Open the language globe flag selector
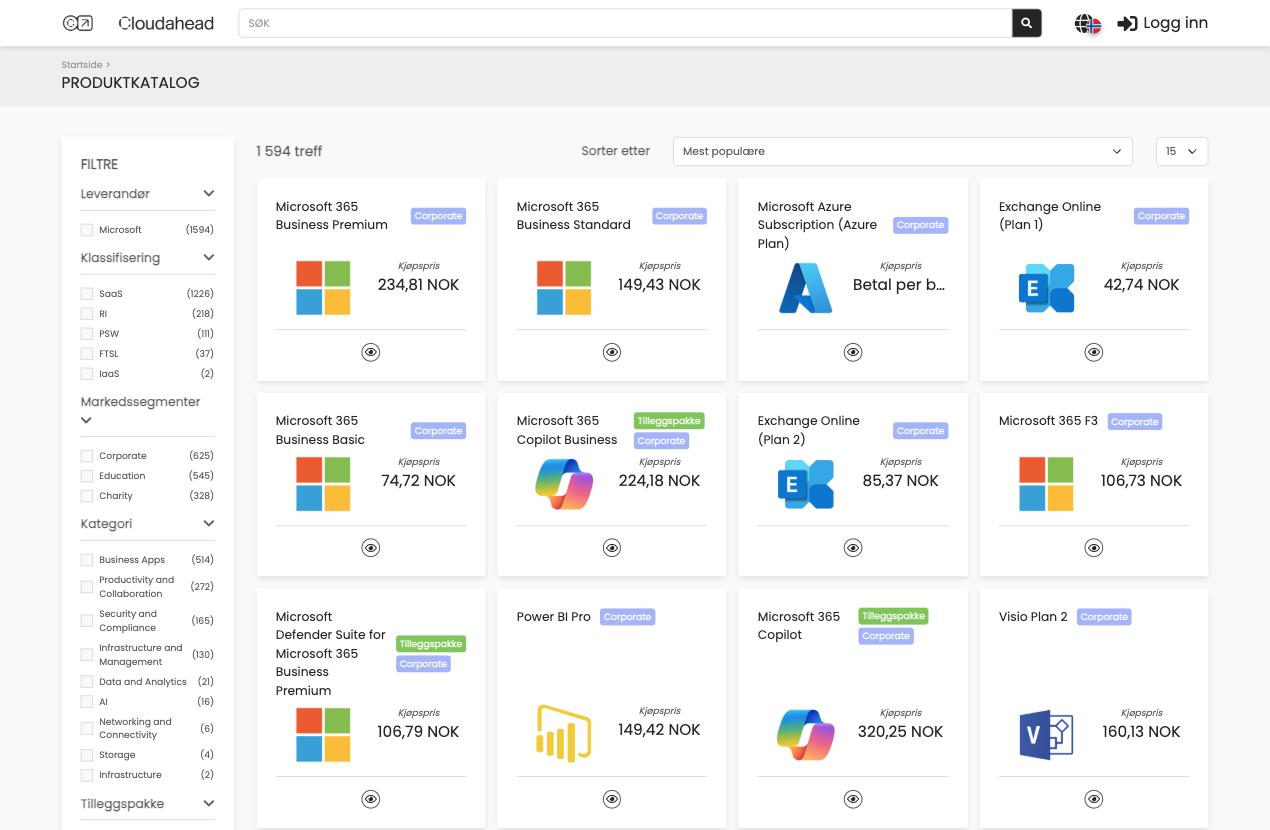The image size is (1270, 830). 1088,23
